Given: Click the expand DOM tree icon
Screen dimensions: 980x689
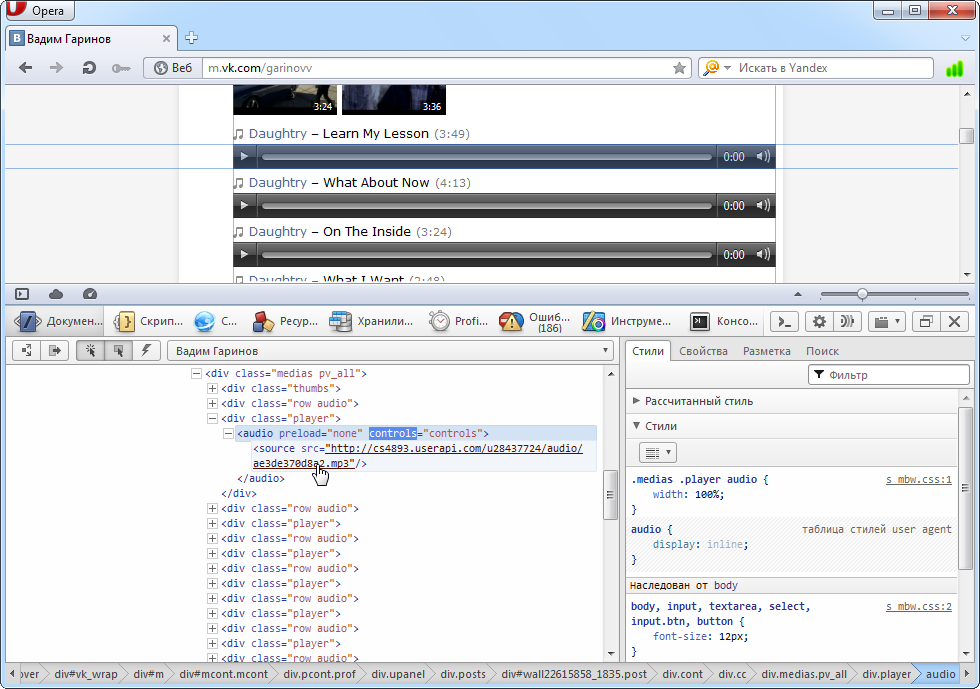Looking at the screenshot, I should click(x=27, y=351).
